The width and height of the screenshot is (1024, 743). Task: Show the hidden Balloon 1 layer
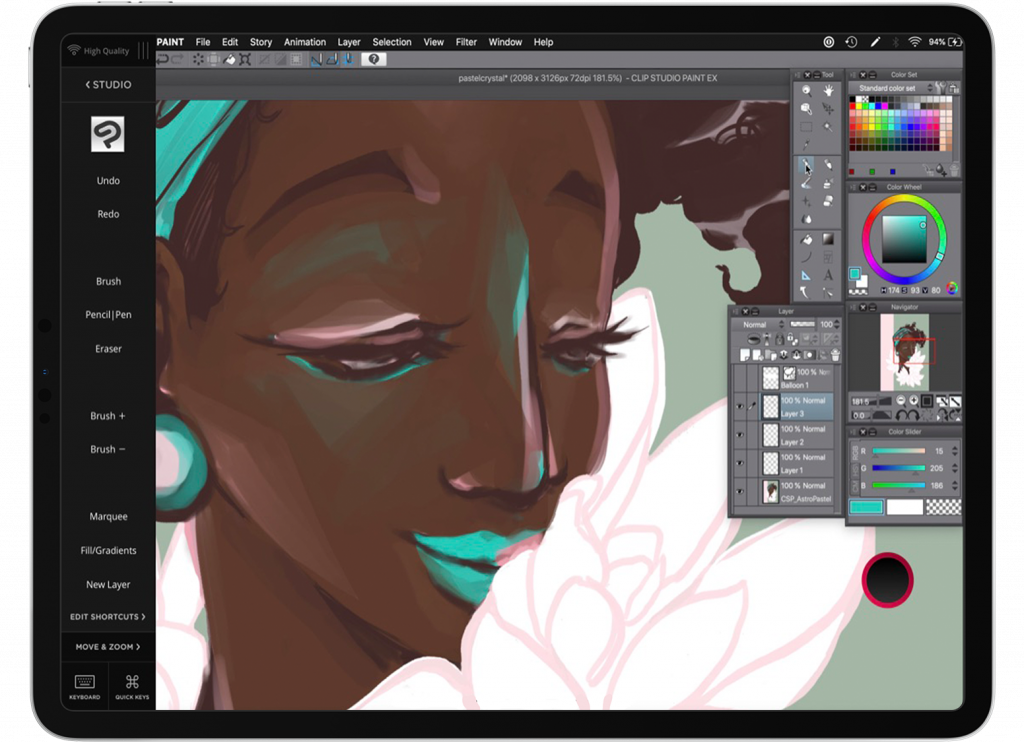pos(740,378)
